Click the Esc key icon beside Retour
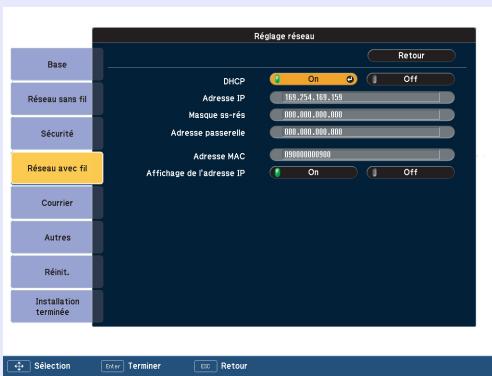 tap(206, 366)
